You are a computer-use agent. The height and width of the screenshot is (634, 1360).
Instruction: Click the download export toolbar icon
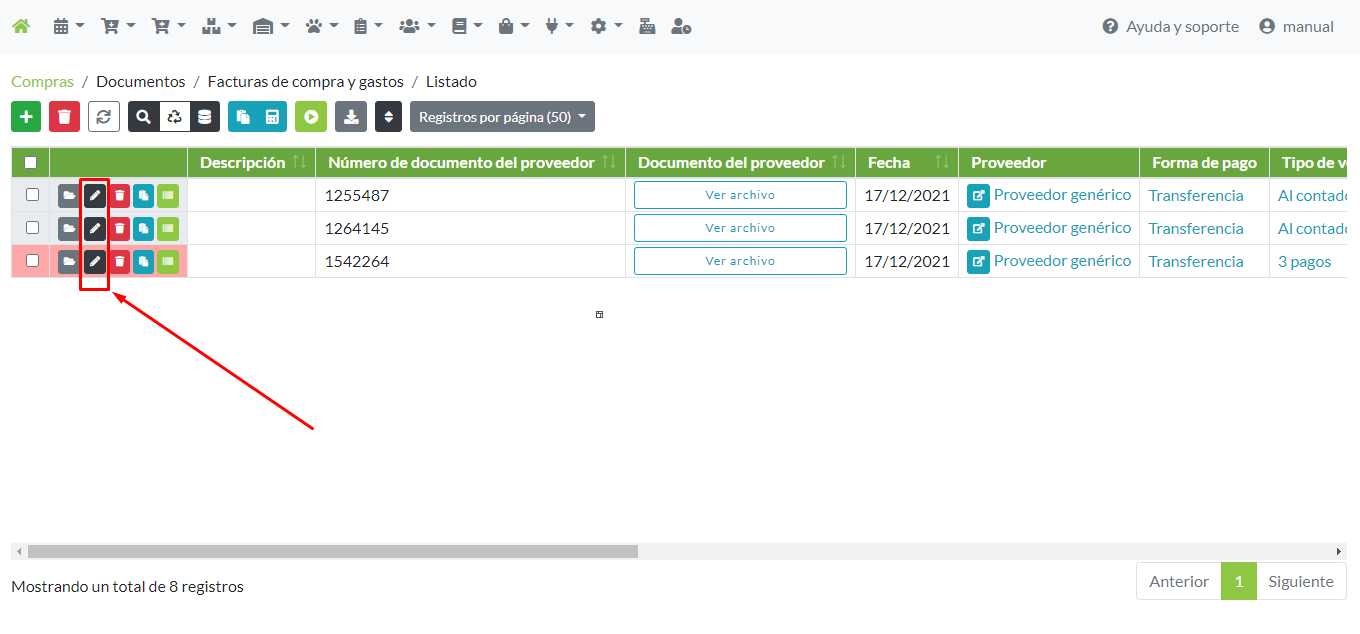click(x=351, y=117)
